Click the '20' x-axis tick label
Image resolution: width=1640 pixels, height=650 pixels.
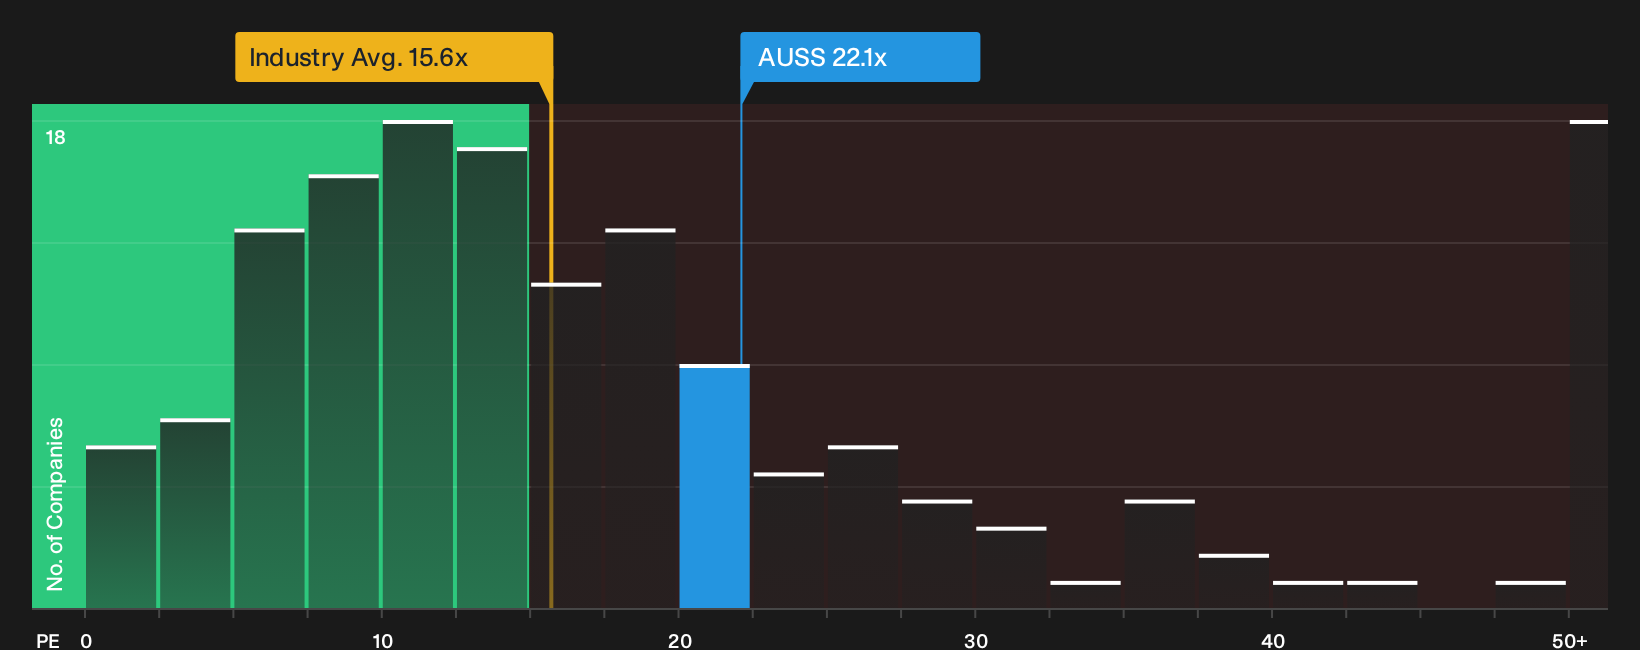pos(680,640)
